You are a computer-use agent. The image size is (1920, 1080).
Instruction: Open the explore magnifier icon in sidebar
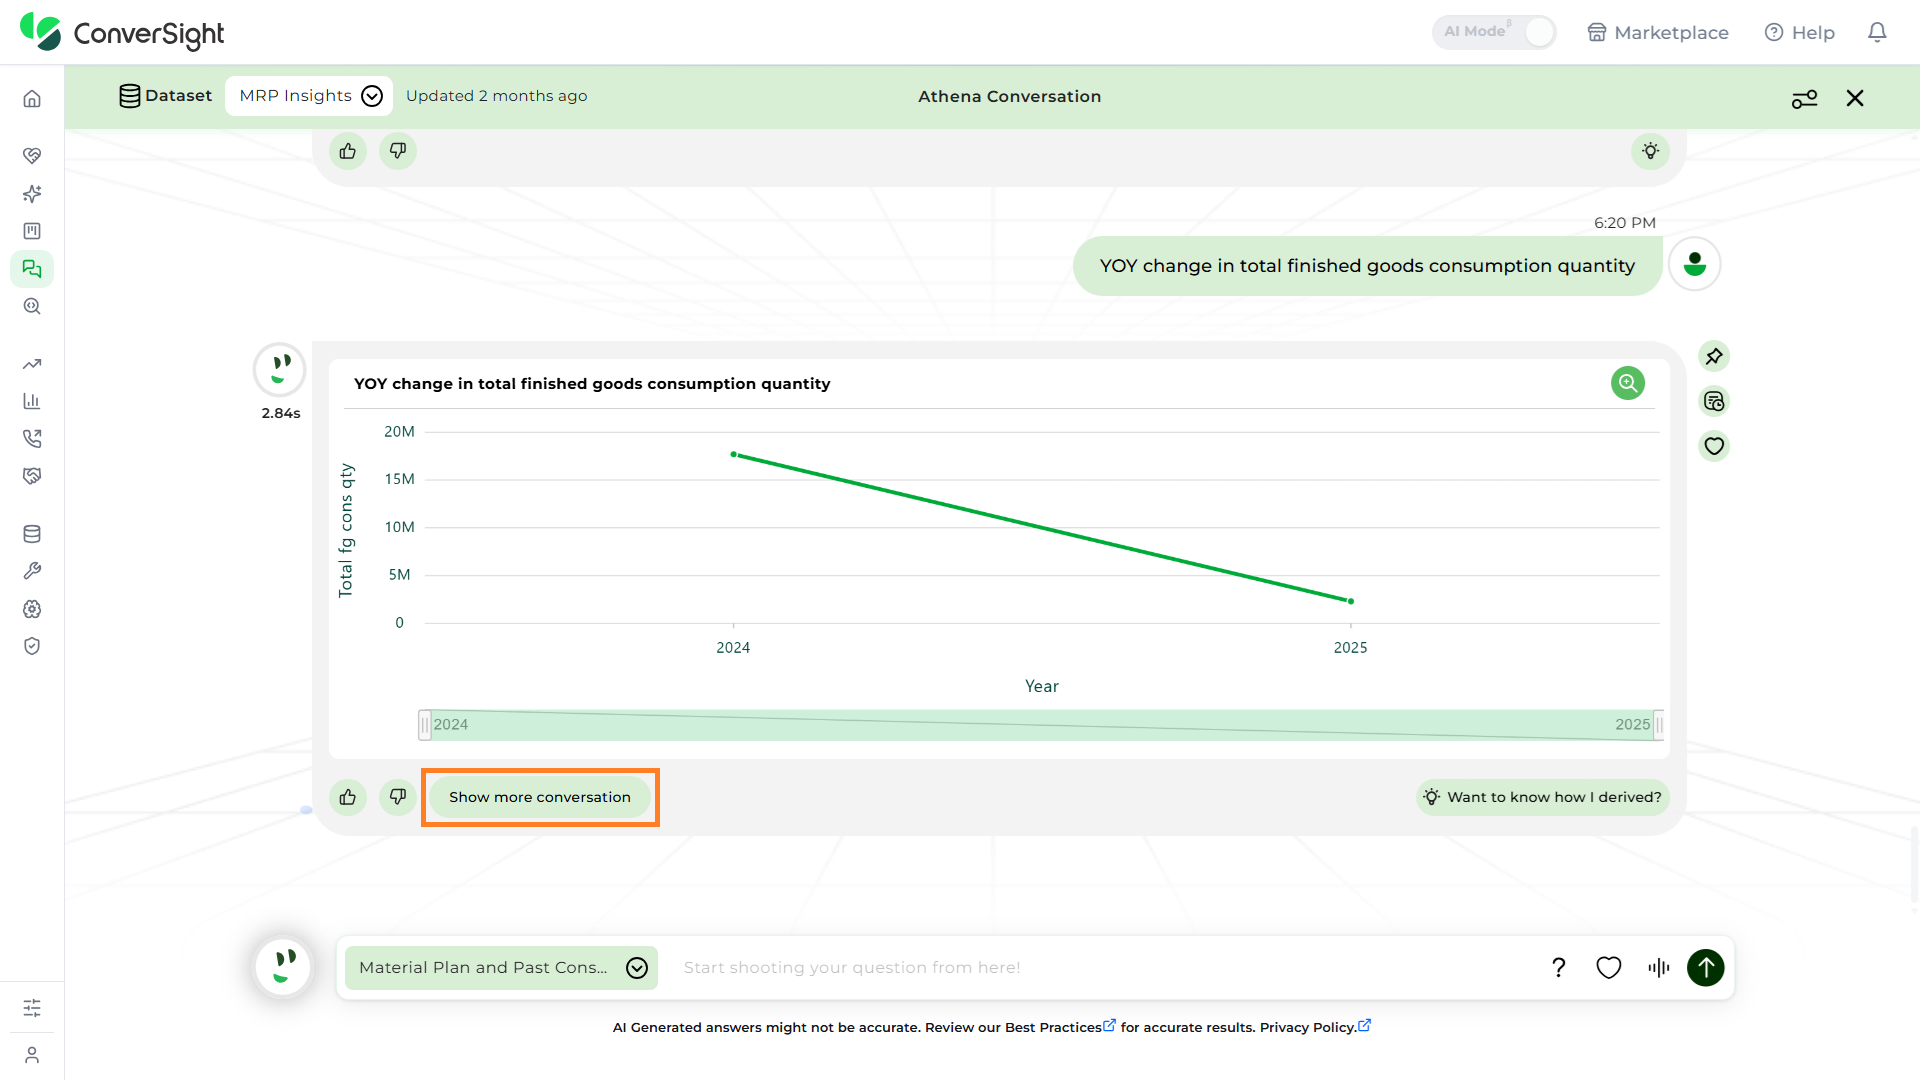32,306
